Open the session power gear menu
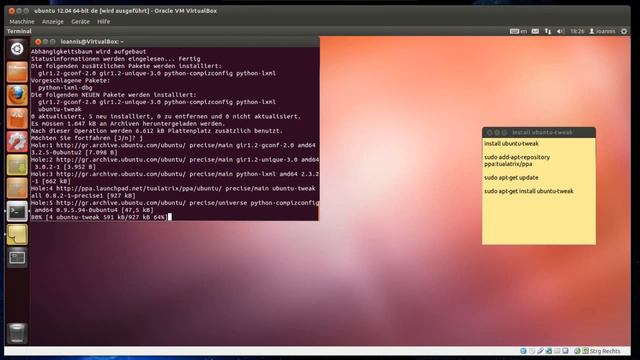Viewport: 640px width, 360px height. point(624,31)
